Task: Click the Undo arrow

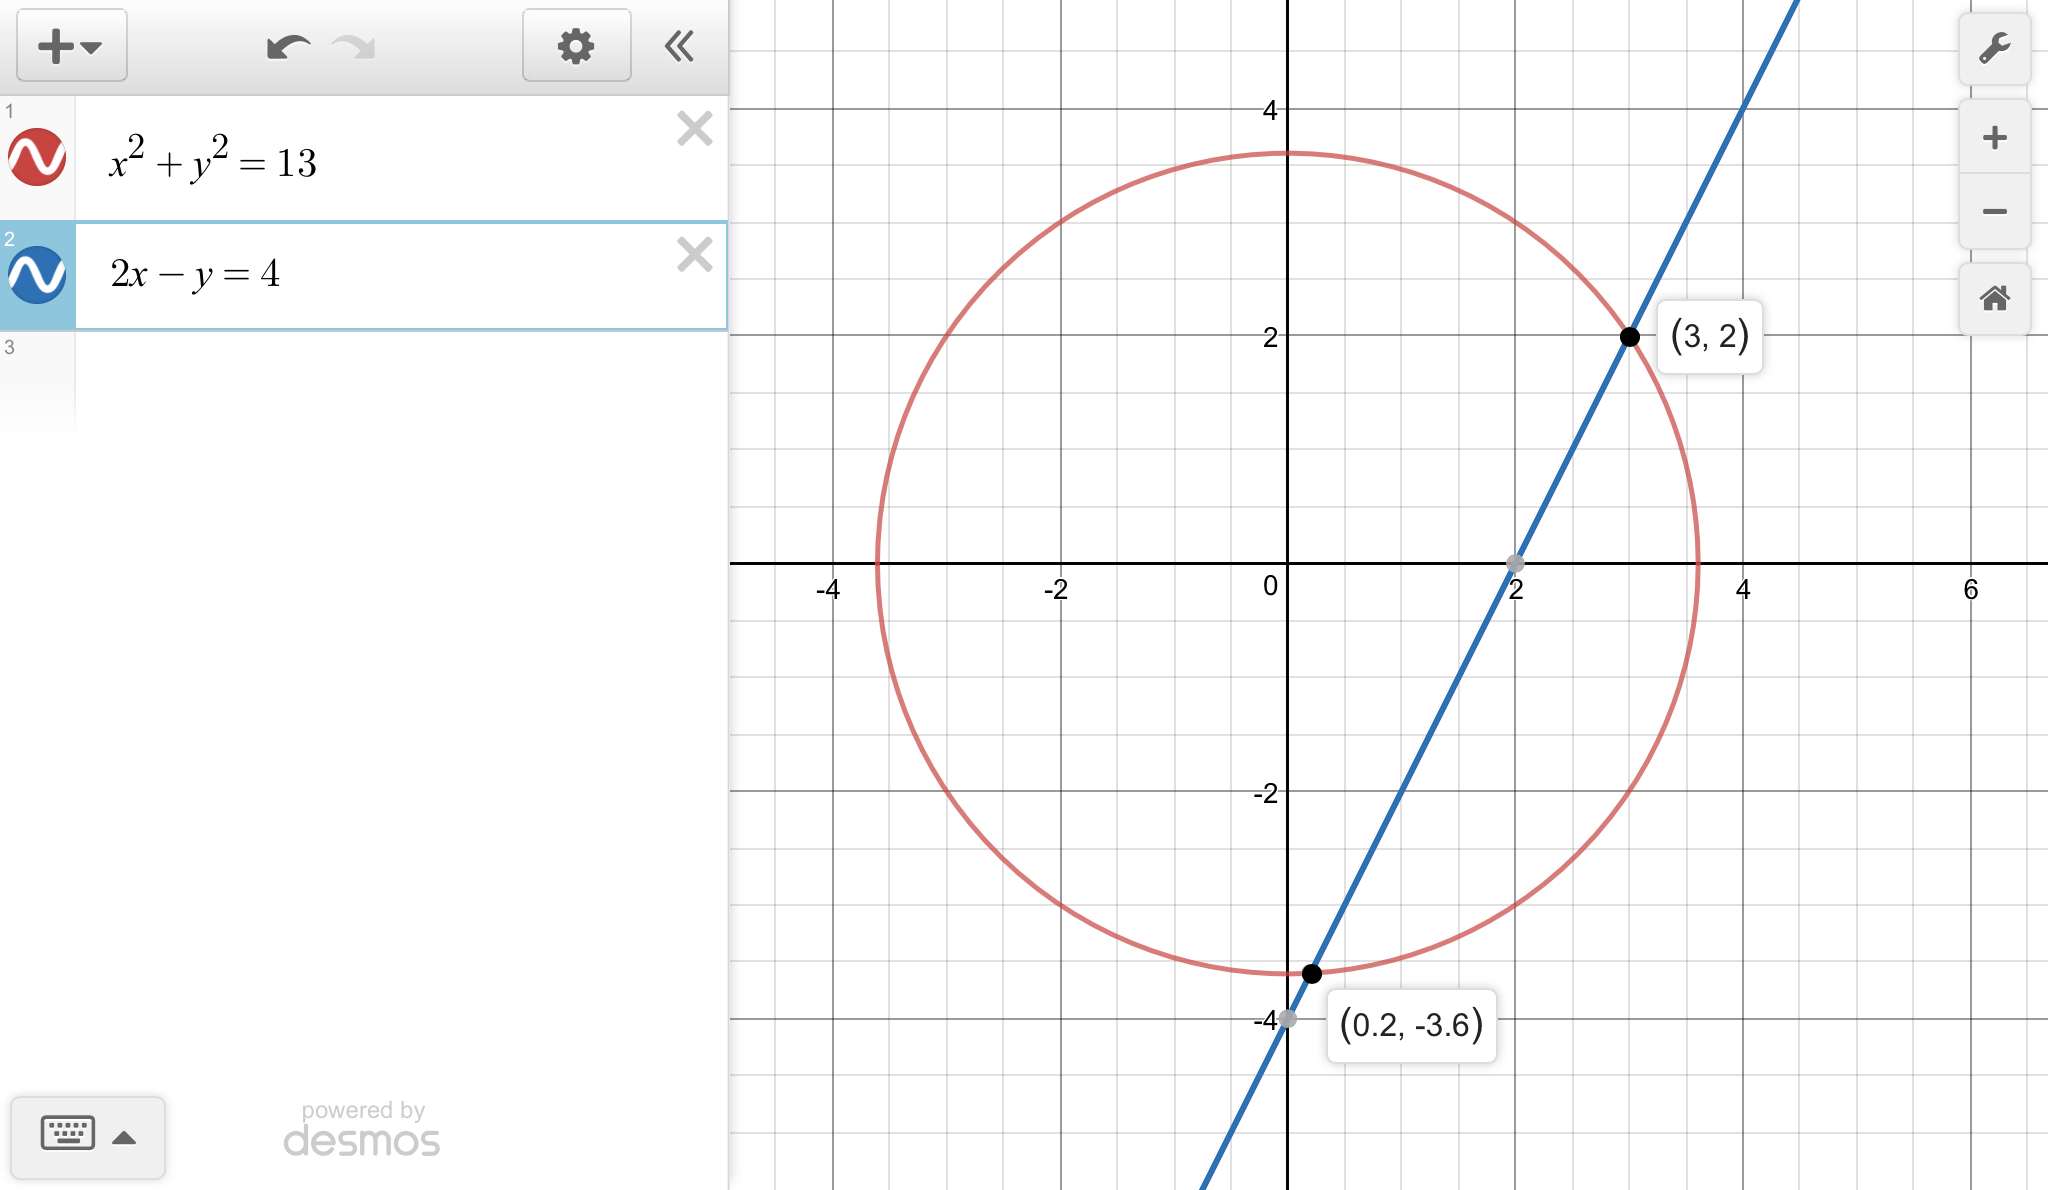Action: pyautogui.click(x=288, y=47)
